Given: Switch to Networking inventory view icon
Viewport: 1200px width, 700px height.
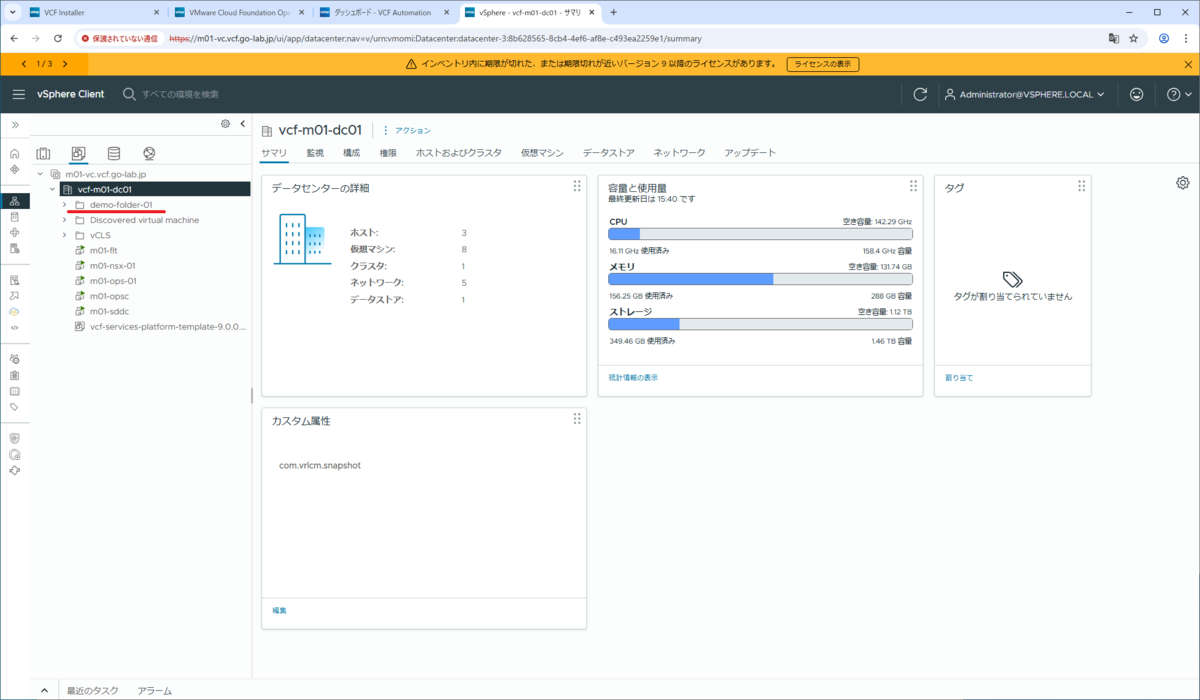Looking at the screenshot, I should point(149,153).
